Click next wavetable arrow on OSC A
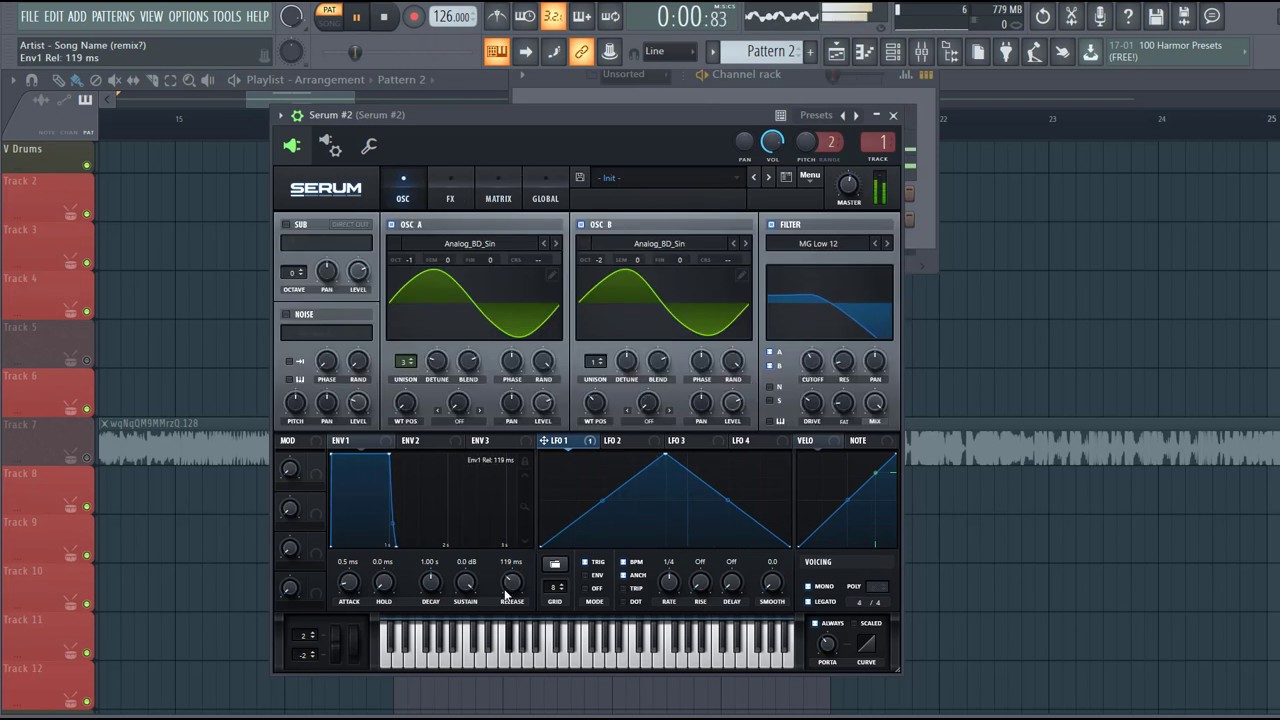Image resolution: width=1280 pixels, height=720 pixels. coord(556,243)
